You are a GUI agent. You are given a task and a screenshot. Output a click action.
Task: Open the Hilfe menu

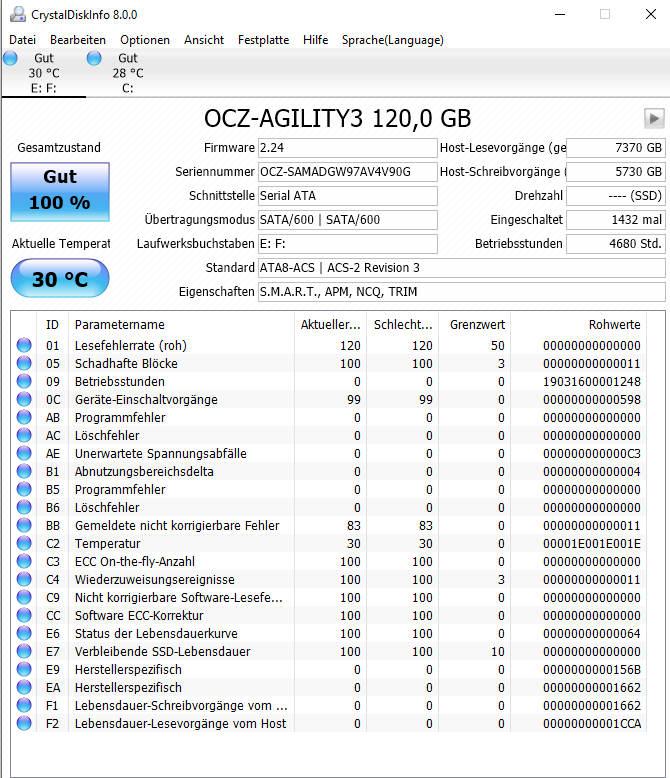coord(316,40)
